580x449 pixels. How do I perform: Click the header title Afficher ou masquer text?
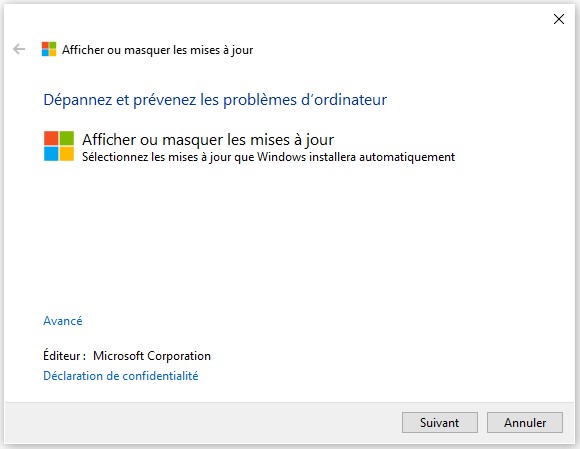tap(157, 50)
